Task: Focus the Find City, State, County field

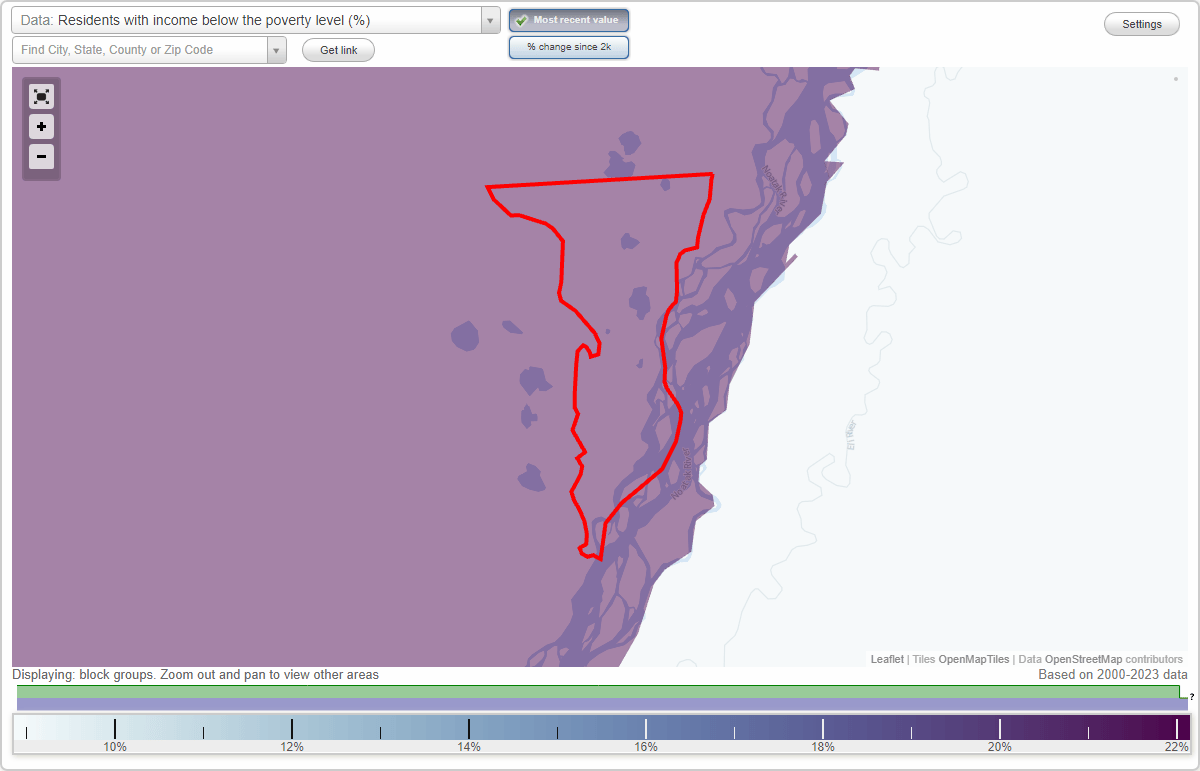Action: point(140,50)
